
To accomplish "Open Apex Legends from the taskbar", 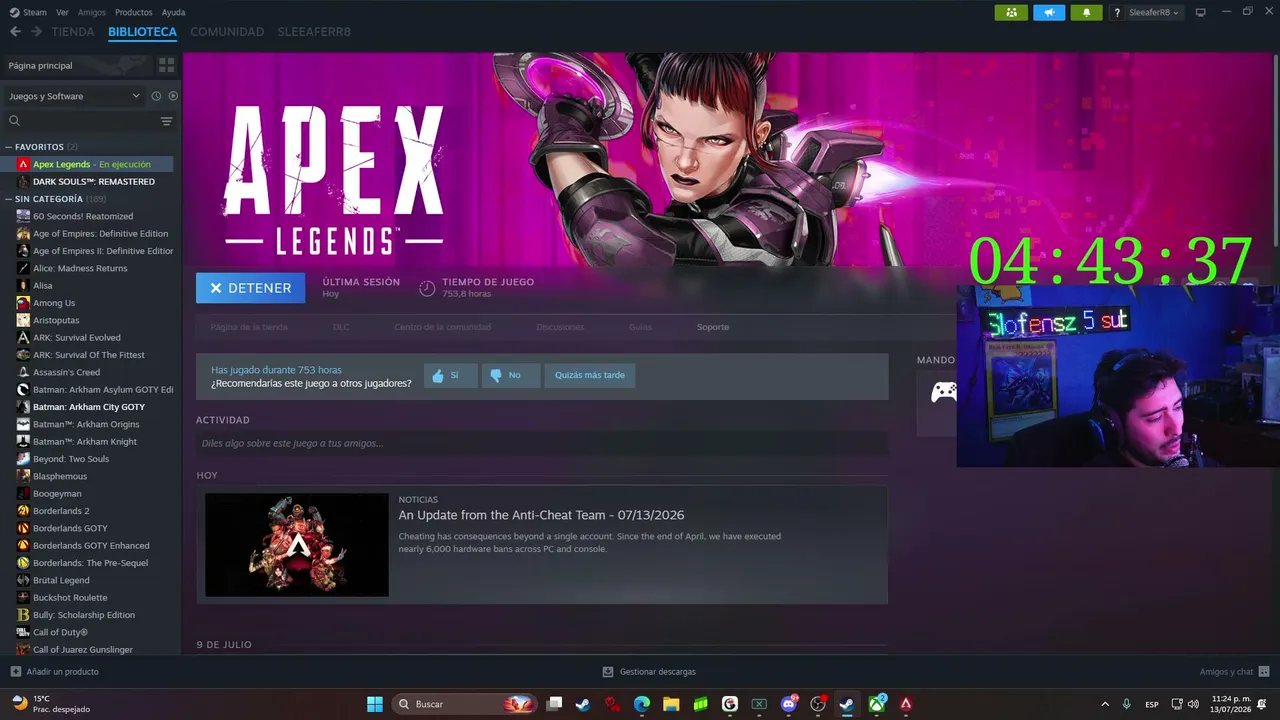I will [x=906, y=704].
